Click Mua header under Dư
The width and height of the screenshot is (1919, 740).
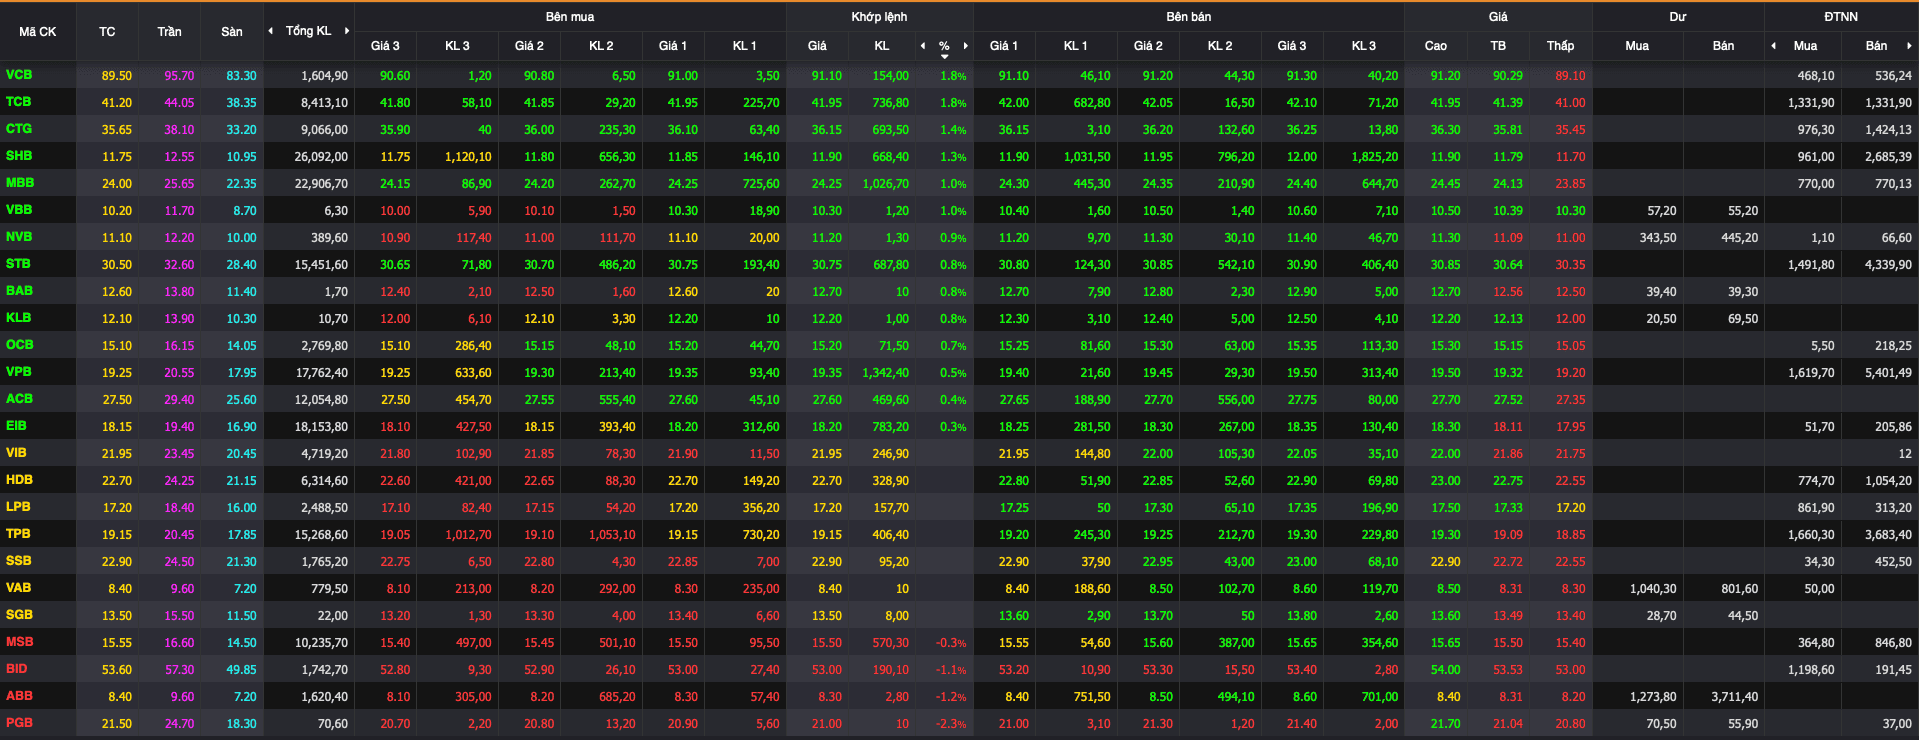[1637, 46]
